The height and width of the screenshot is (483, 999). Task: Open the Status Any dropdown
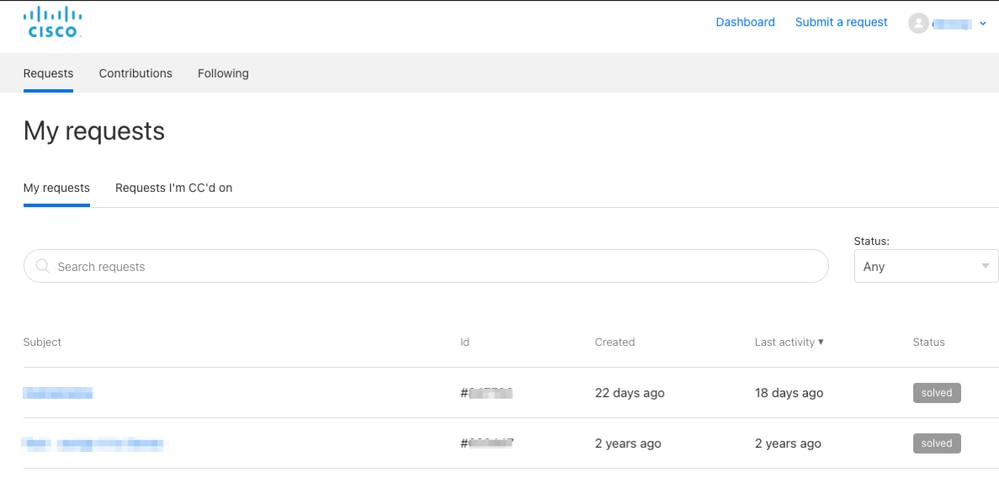[x=926, y=266]
